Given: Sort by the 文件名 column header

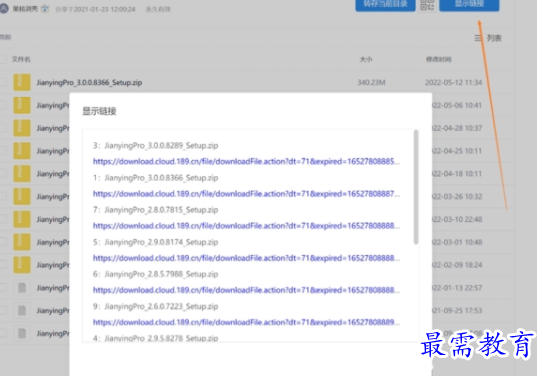Looking at the screenshot, I should tap(21, 59).
